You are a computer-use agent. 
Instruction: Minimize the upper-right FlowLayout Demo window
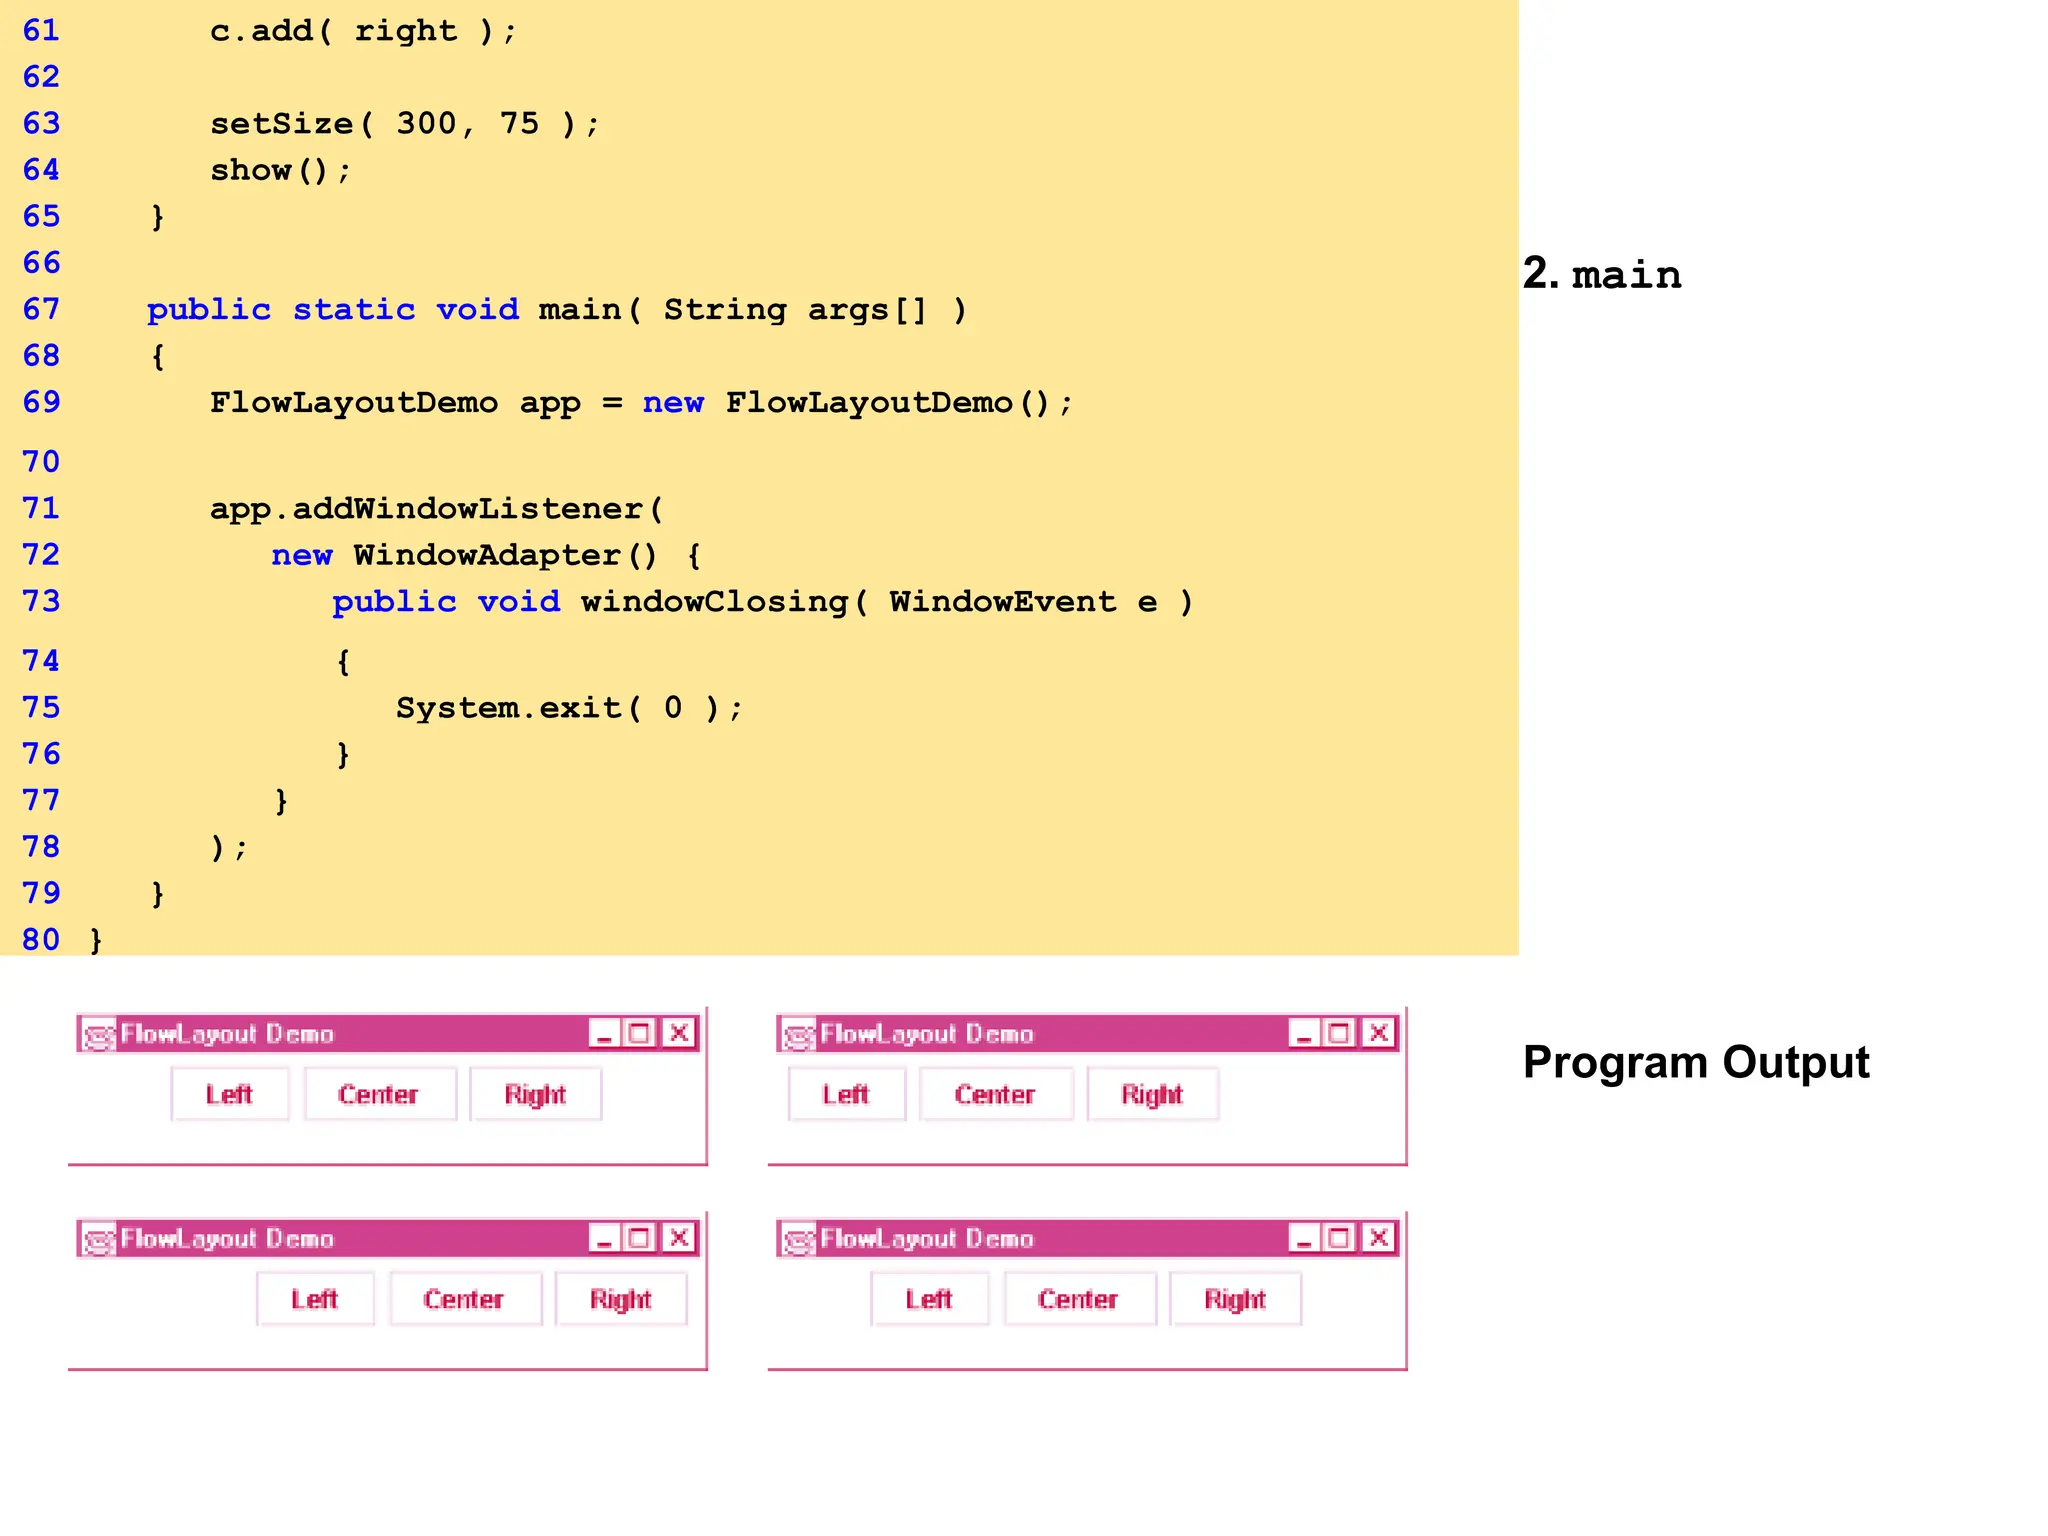pos(1304,1034)
